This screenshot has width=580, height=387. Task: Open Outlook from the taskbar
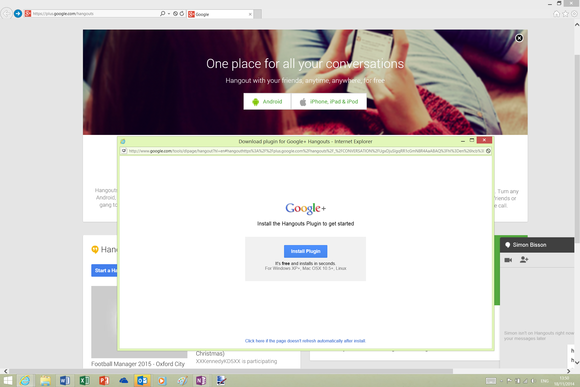142,380
